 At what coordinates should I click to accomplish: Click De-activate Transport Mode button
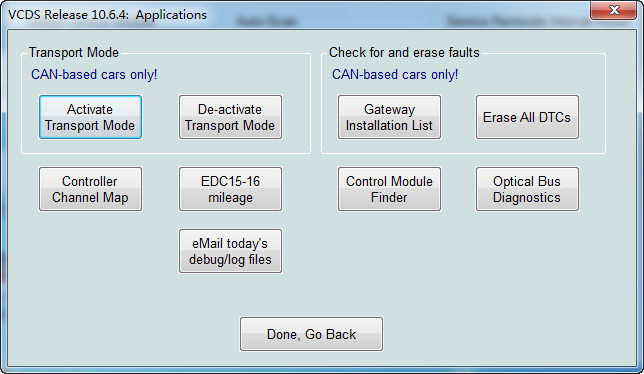pyautogui.click(x=230, y=117)
